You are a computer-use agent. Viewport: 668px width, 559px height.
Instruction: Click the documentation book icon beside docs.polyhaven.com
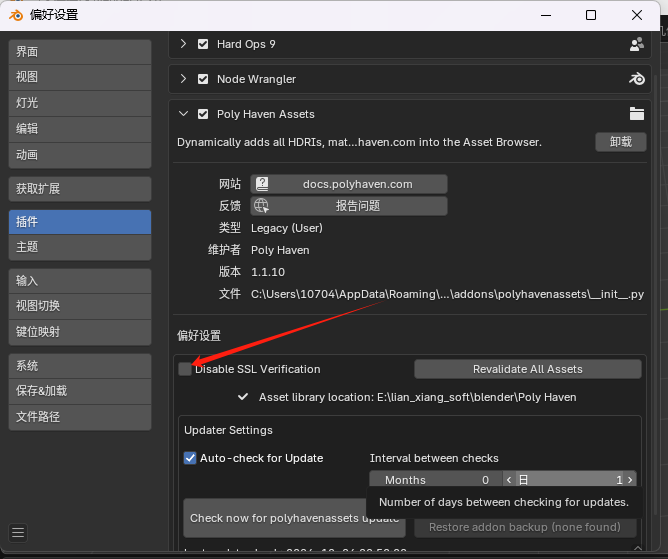[262, 184]
